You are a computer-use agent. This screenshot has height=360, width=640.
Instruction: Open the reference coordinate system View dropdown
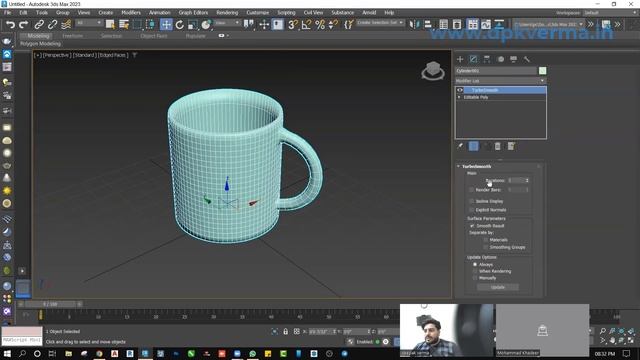(x=227, y=23)
